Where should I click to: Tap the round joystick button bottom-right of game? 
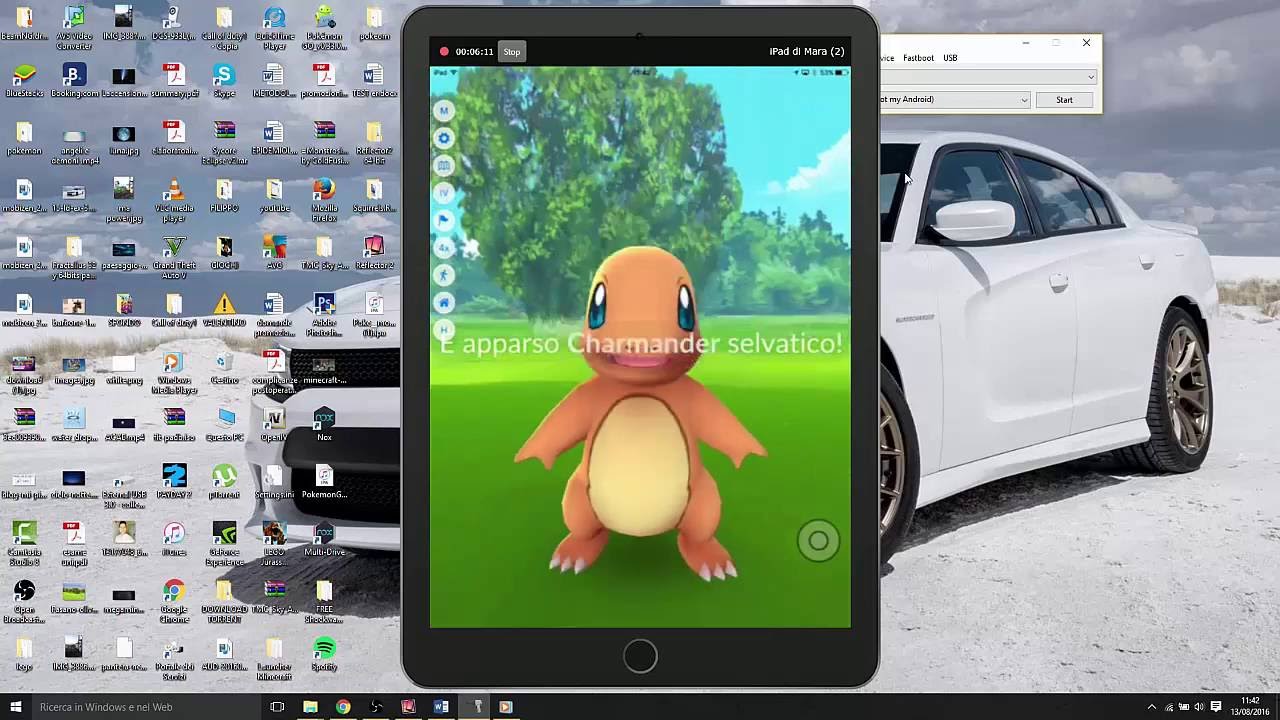coord(818,541)
